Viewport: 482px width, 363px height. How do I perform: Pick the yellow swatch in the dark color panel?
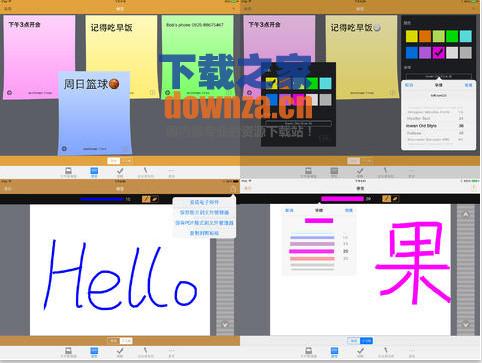[x=412, y=36]
